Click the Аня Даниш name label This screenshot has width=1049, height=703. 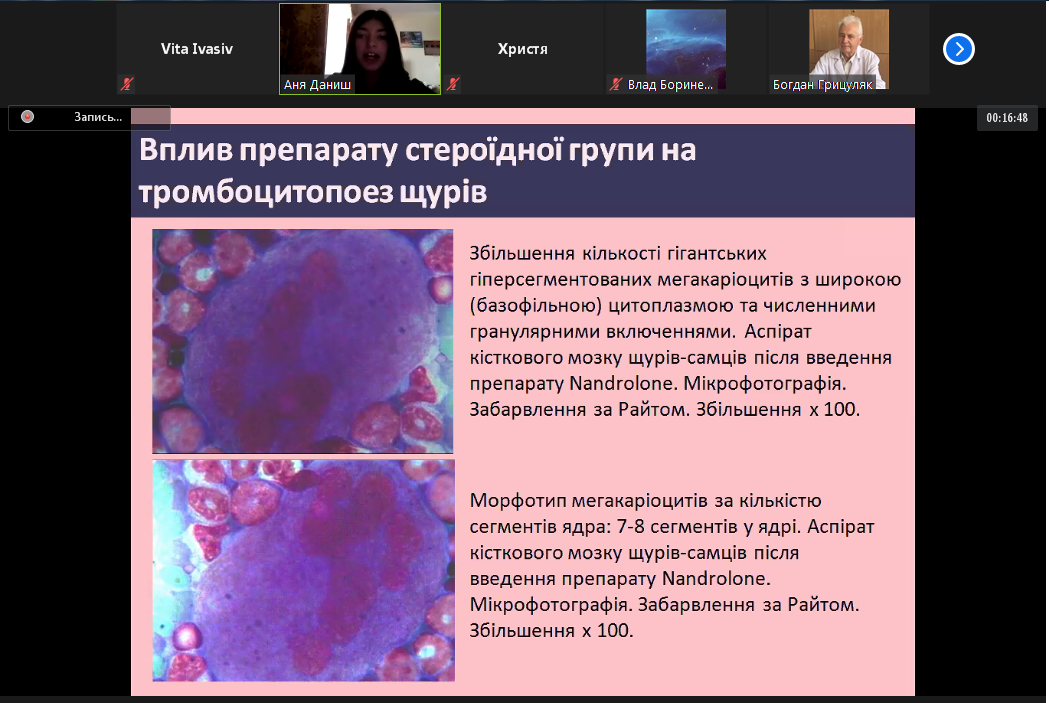click(x=319, y=86)
